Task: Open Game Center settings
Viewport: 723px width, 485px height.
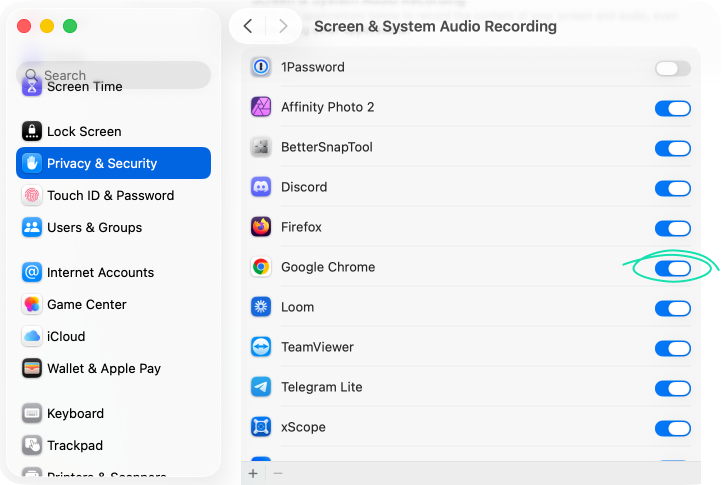Action: click(x=113, y=304)
